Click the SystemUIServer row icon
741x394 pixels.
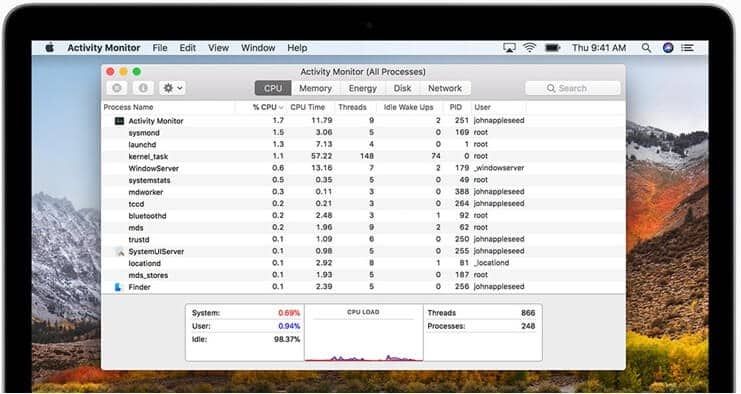(x=119, y=251)
